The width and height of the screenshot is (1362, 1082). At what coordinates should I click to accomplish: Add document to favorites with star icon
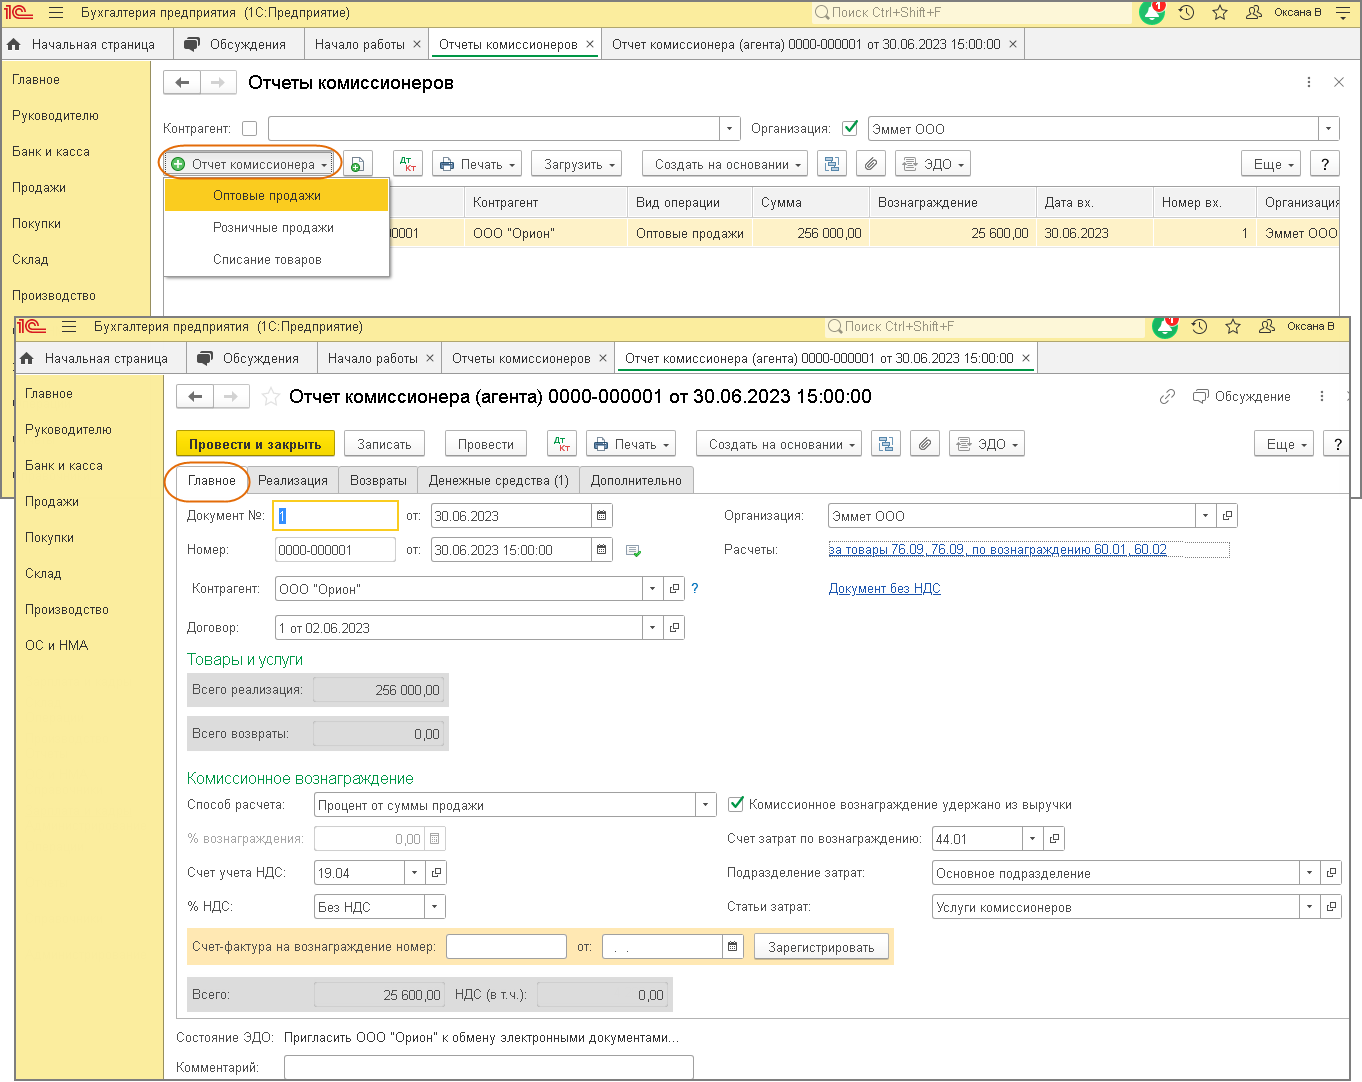click(x=270, y=397)
